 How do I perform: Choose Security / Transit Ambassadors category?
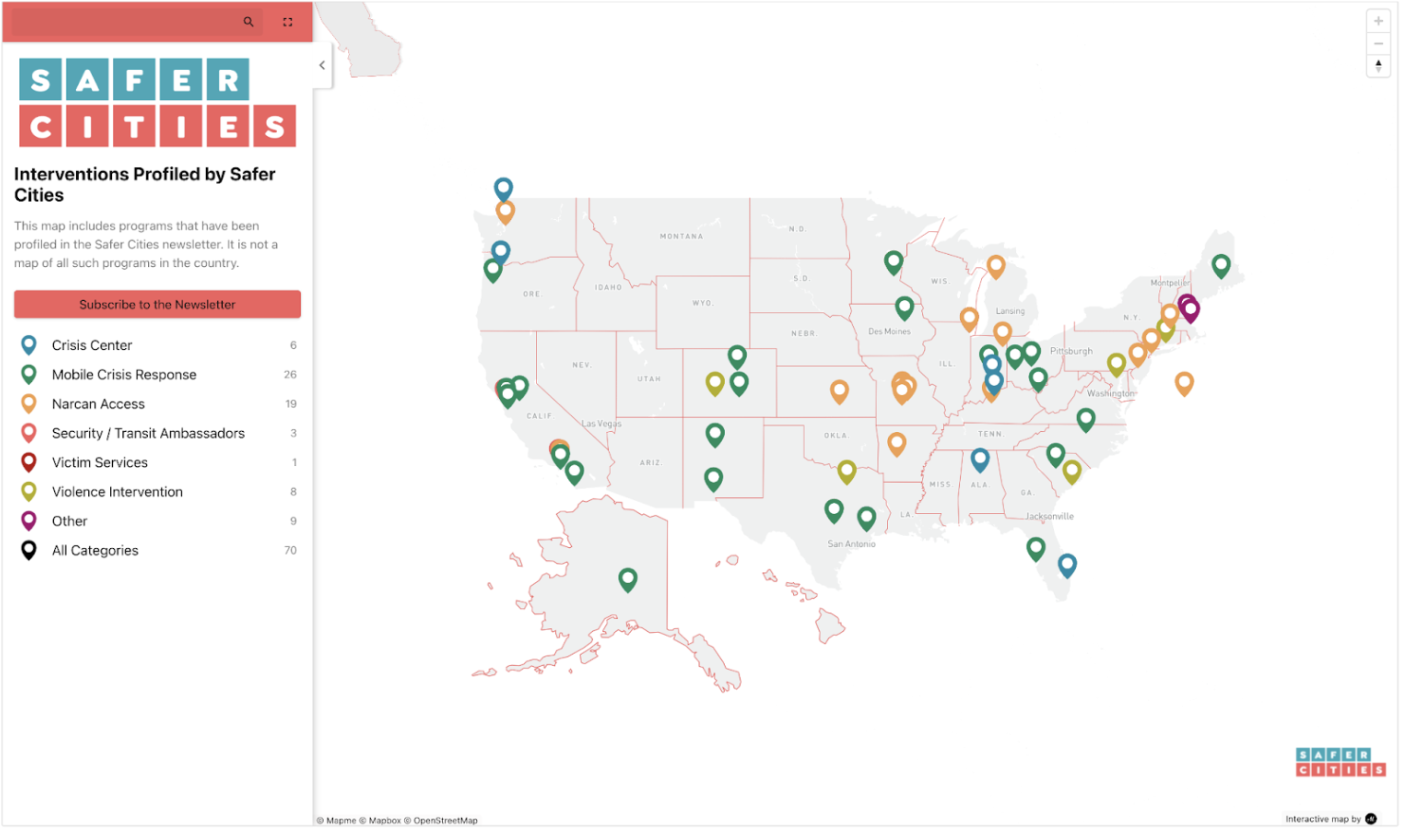[157, 433]
